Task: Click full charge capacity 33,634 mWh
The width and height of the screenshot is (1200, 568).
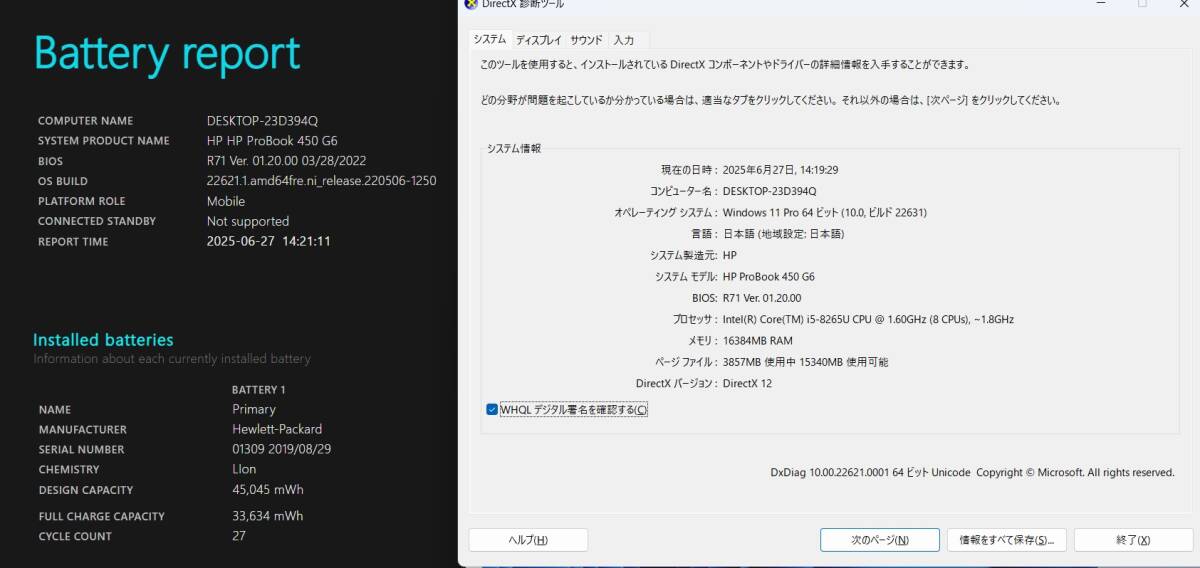Action: [x=267, y=516]
